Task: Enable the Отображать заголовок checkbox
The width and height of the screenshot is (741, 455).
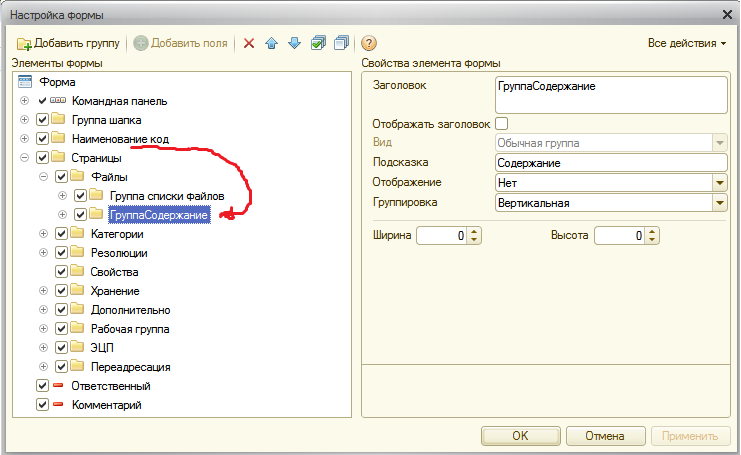Action: click(501, 124)
